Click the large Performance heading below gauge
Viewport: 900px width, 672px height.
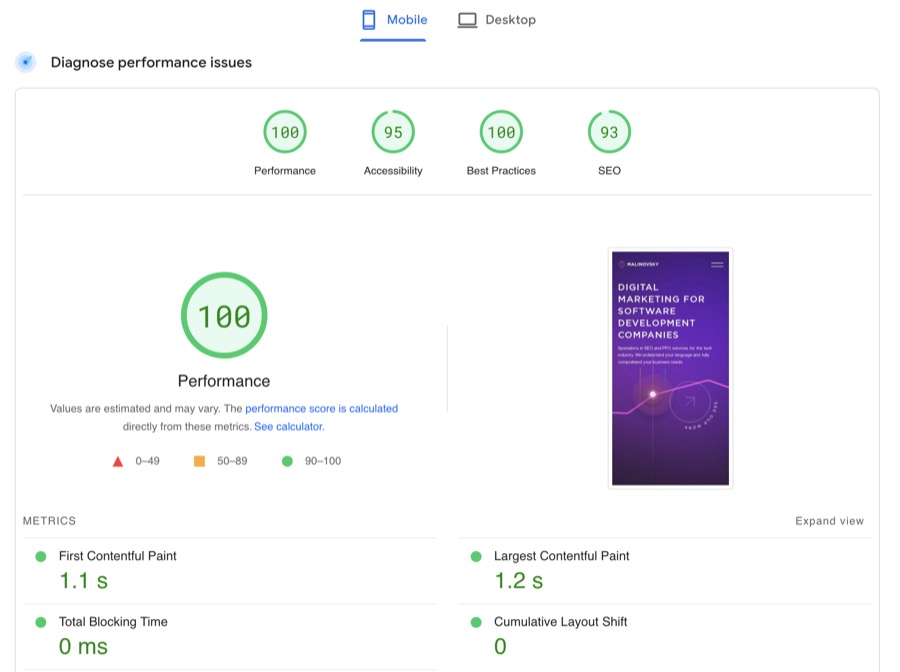click(224, 381)
